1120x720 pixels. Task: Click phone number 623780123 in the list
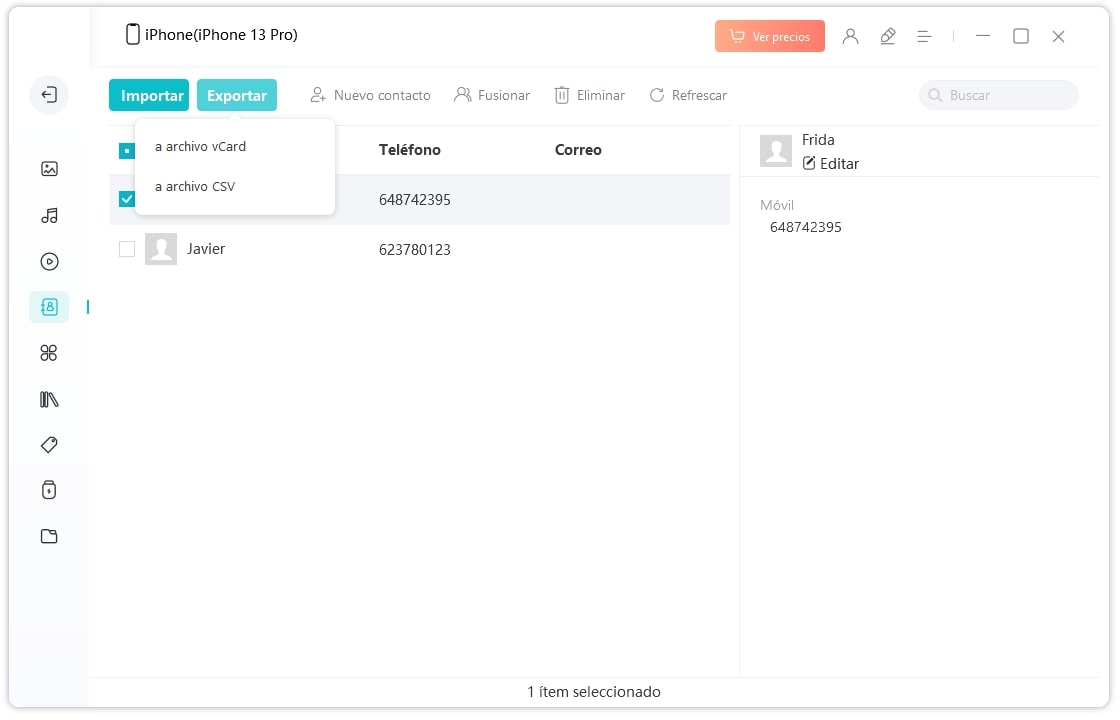(x=416, y=251)
